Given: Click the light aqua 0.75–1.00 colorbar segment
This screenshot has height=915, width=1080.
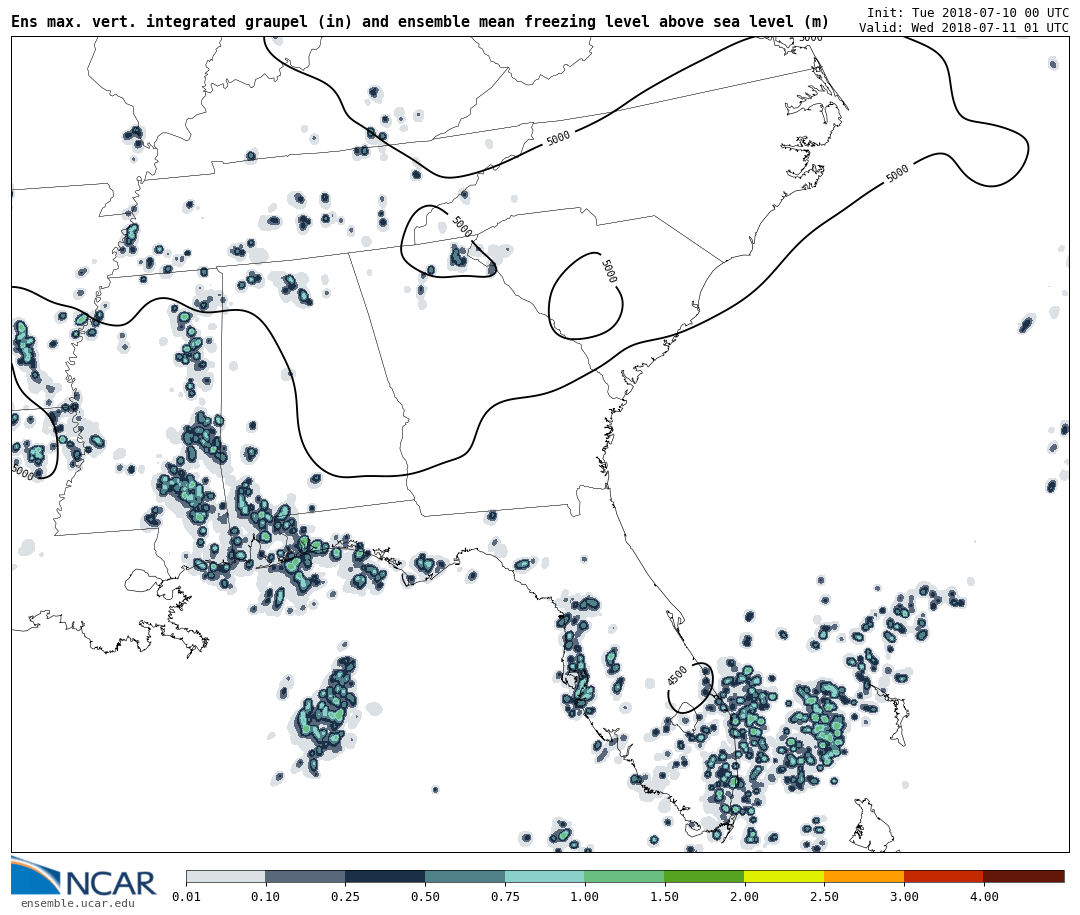Looking at the screenshot, I should click(545, 876).
